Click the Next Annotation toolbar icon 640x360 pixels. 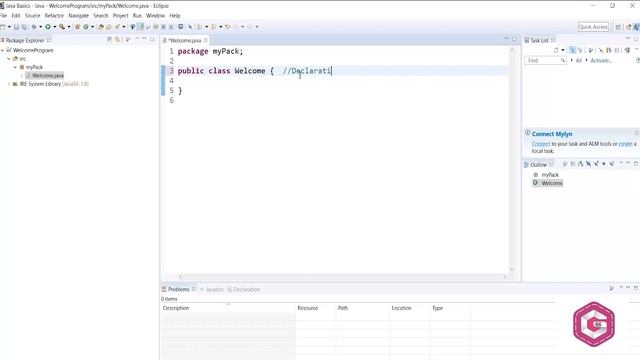[x=199, y=27]
